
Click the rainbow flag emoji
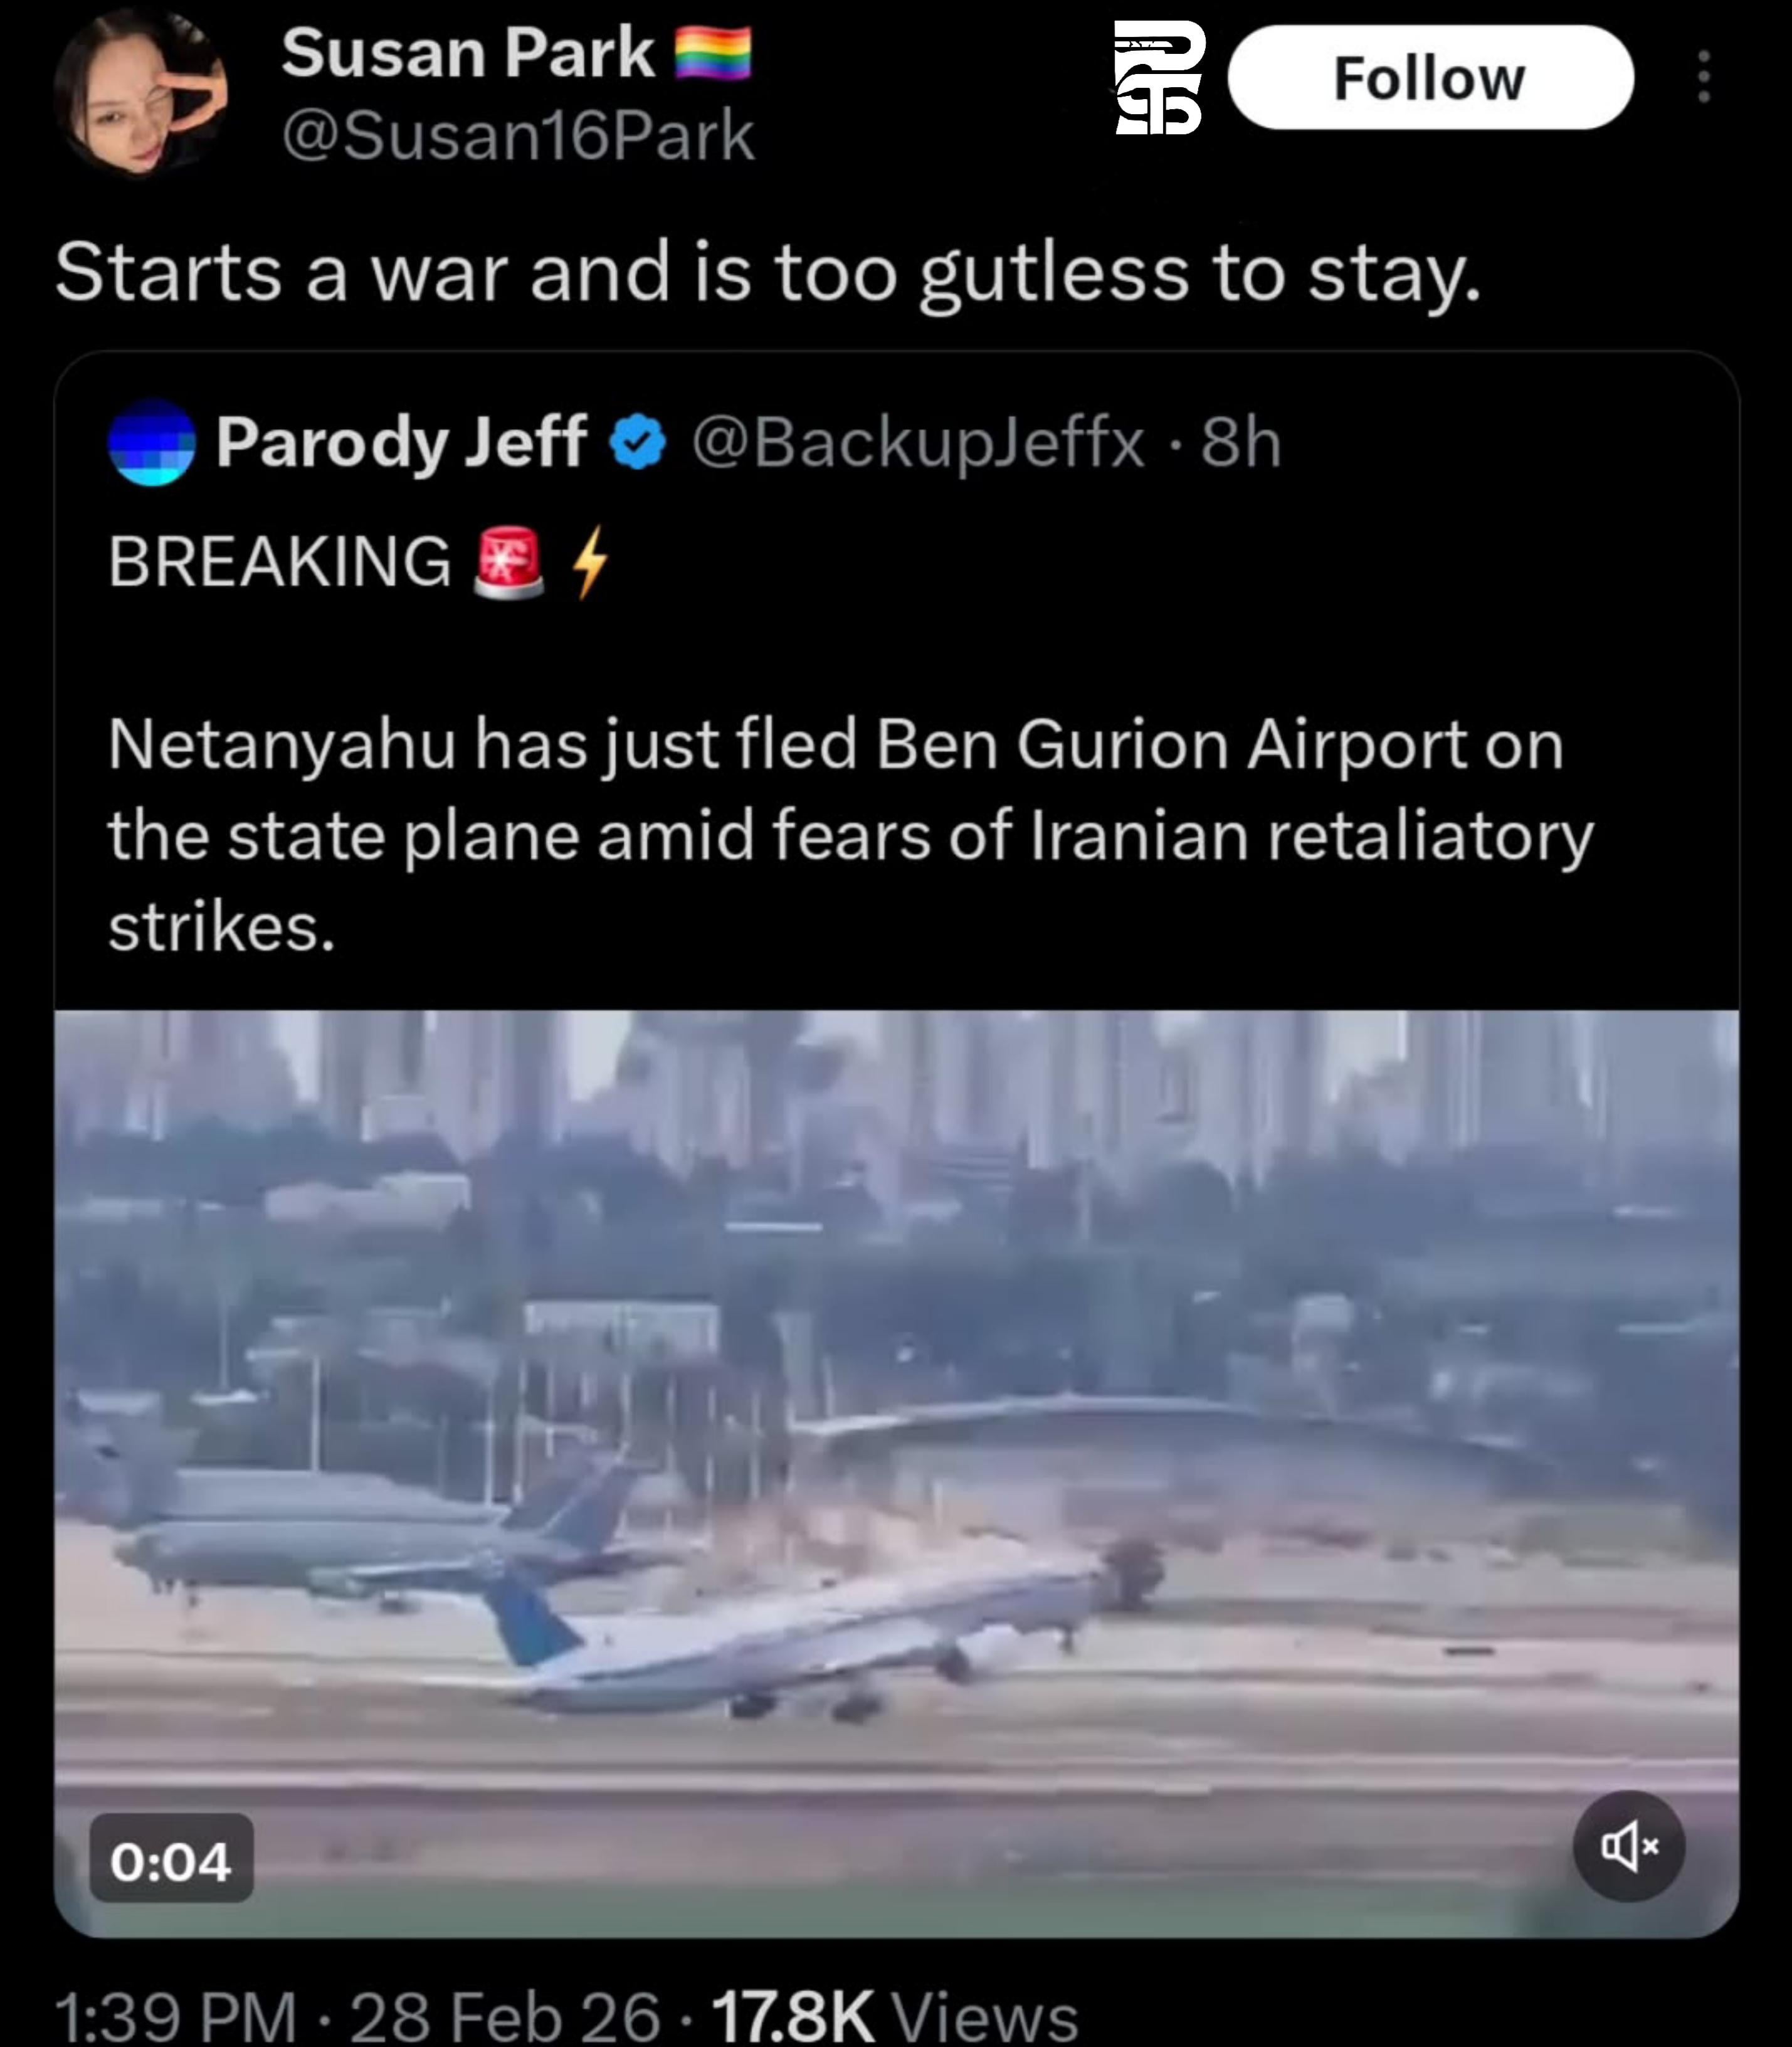713,53
